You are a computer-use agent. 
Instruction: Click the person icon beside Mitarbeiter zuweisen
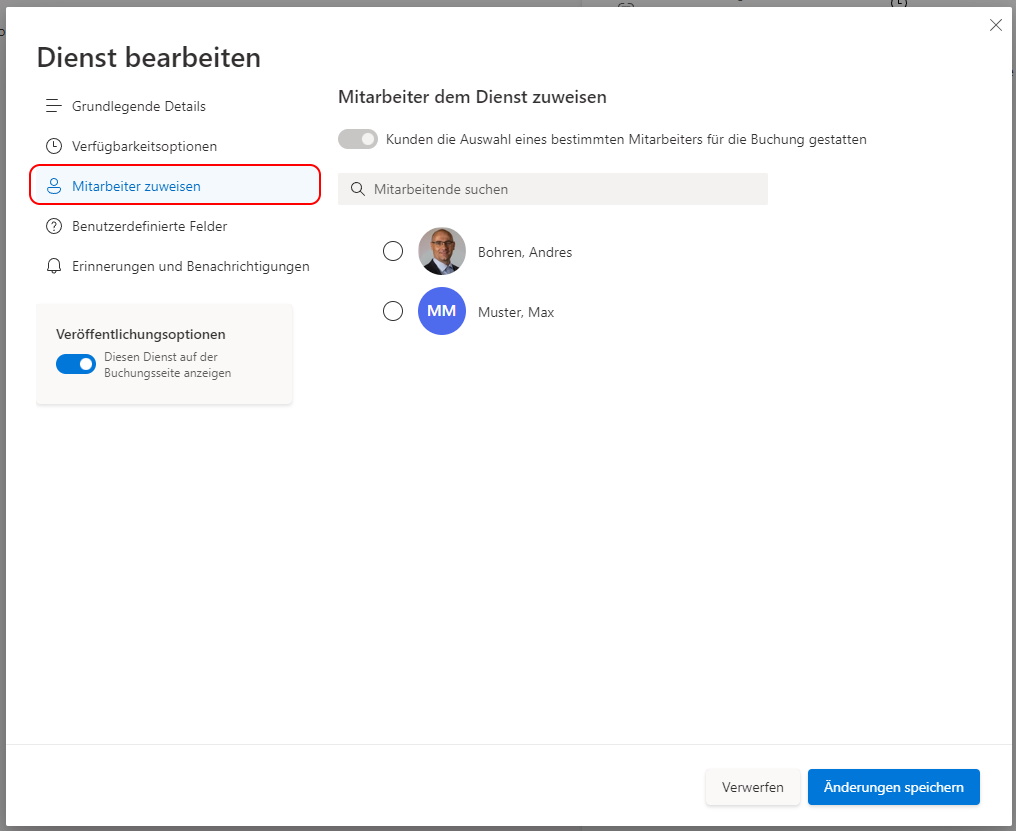tap(54, 186)
